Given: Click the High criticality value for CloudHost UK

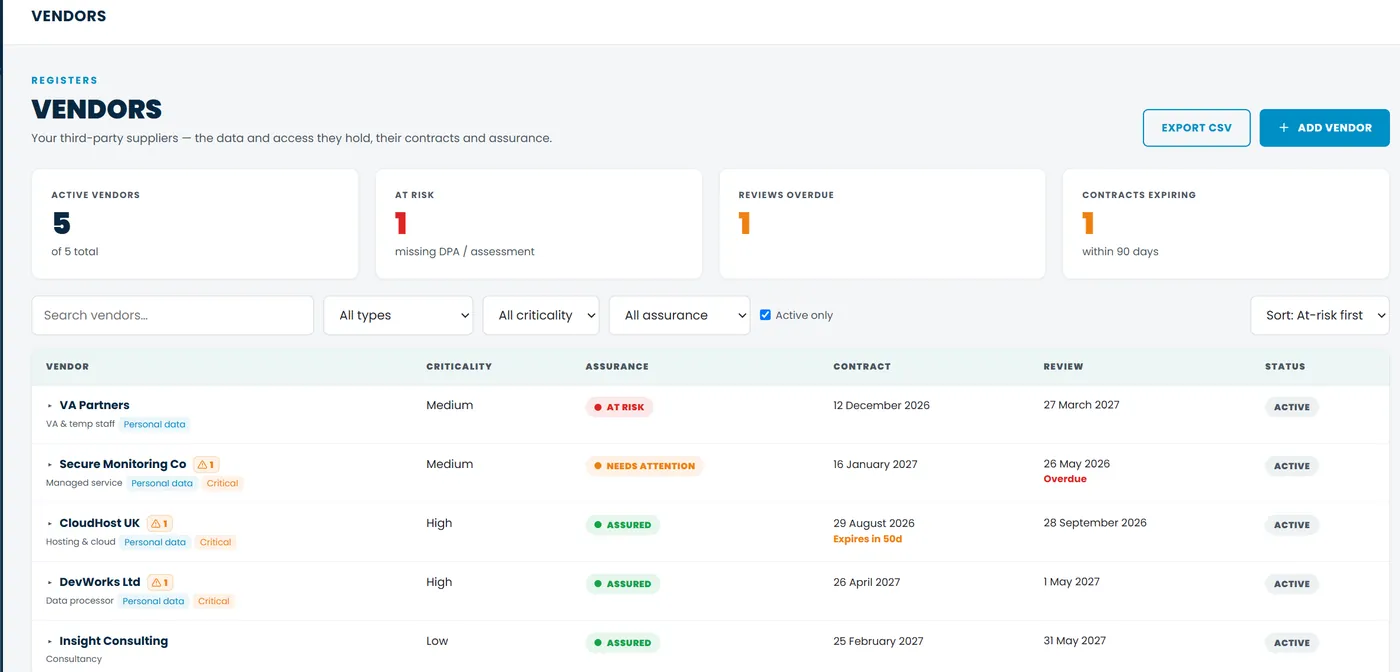Looking at the screenshot, I should pos(439,523).
